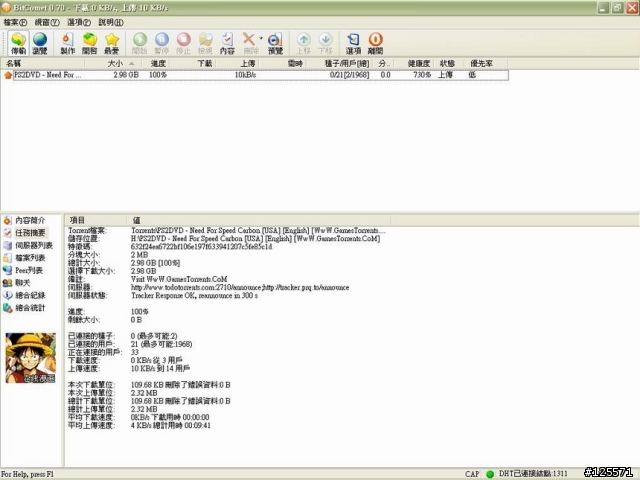Expand dropdown arrow beside 刪除 icon
This screenshot has height=480, width=640.
(x=261, y=39)
